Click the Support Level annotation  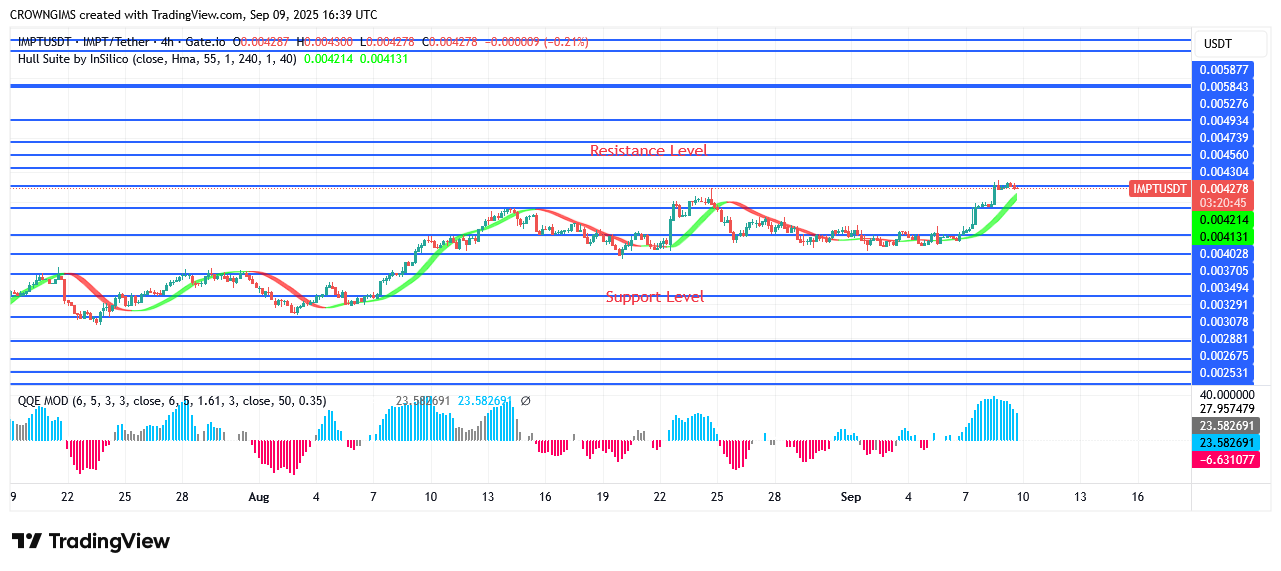tap(655, 297)
